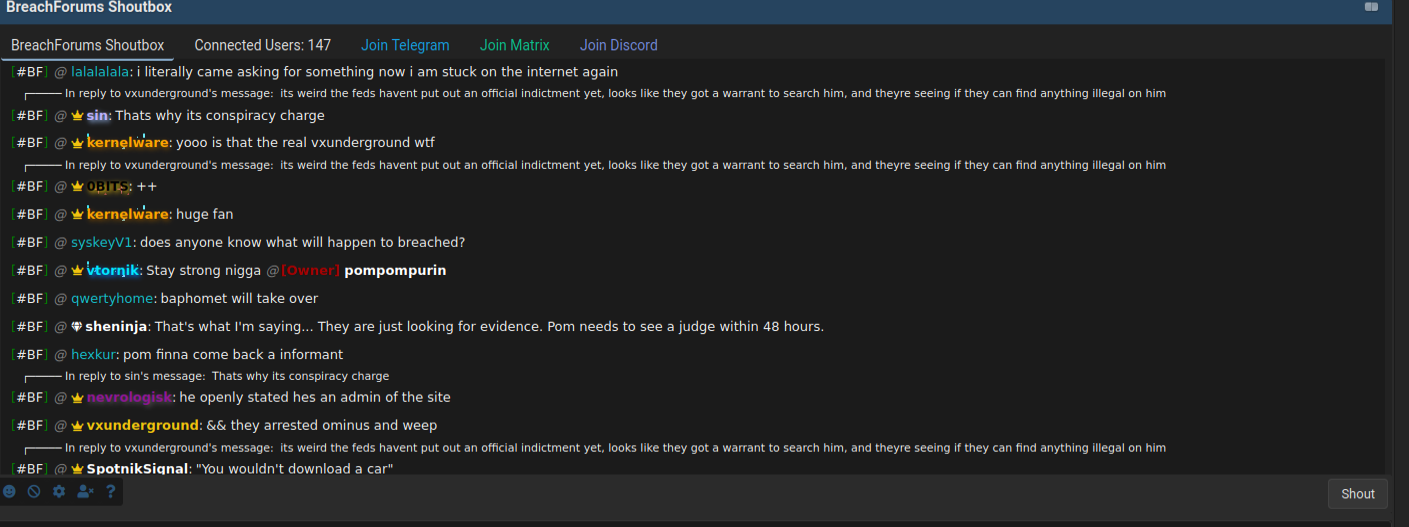Click the red [Owner] tag in vtornik's message

pos(311,271)
